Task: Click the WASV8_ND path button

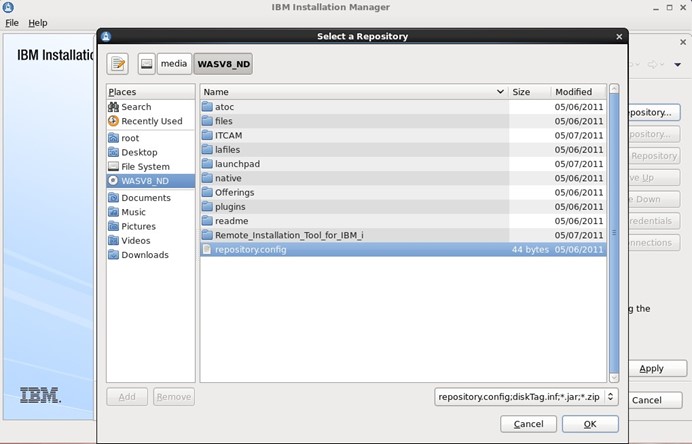Action: (223, 64)
